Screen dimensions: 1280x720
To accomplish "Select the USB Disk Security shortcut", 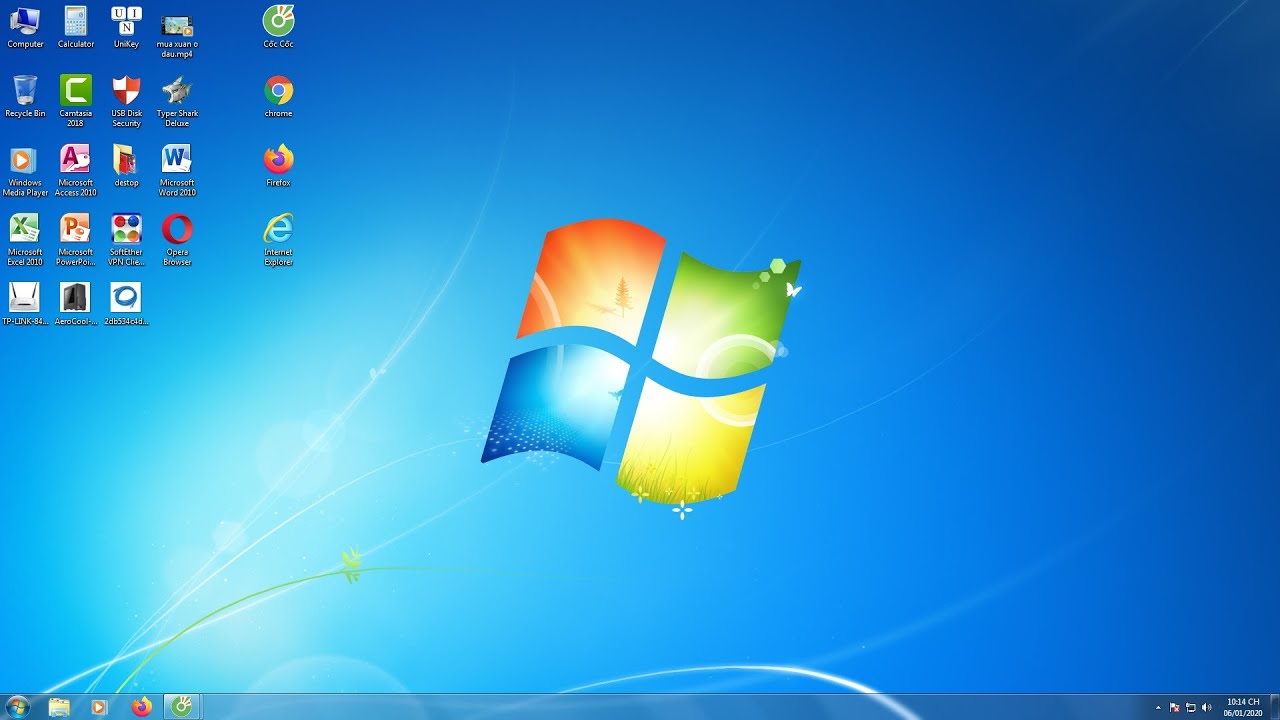I will tap(126, 101).
